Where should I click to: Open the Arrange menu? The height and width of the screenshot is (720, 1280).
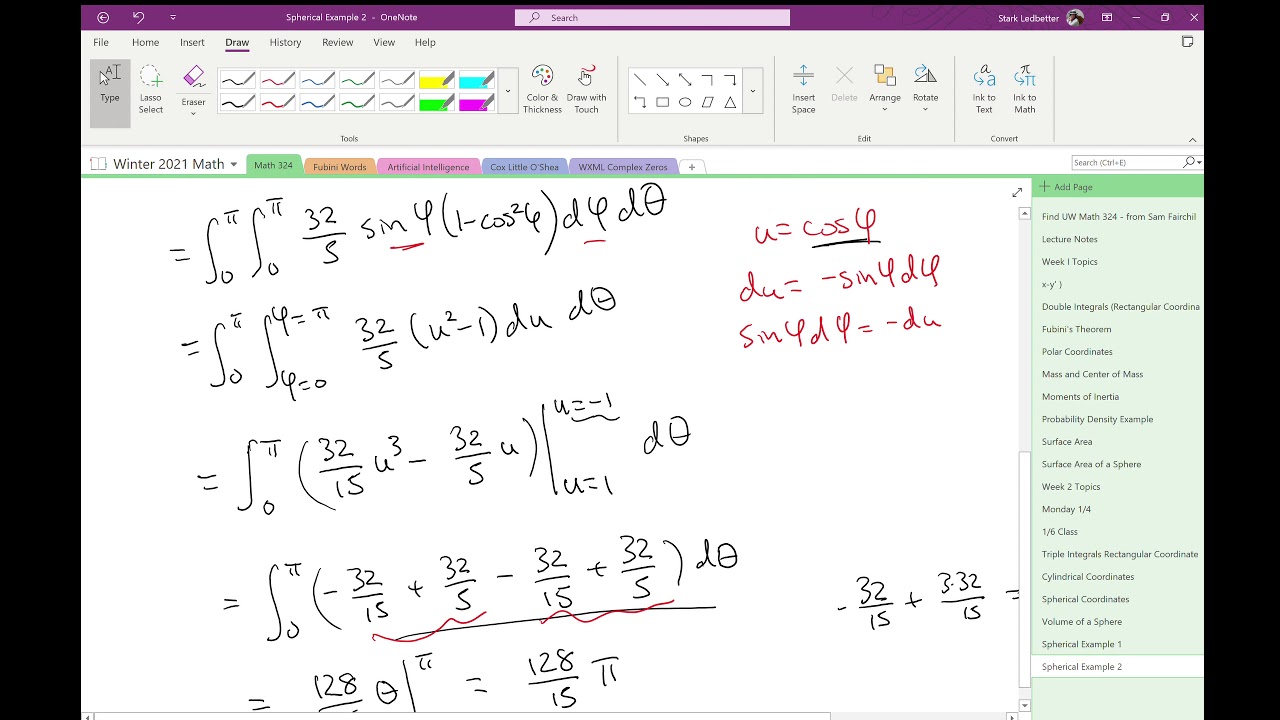point(885,90)
